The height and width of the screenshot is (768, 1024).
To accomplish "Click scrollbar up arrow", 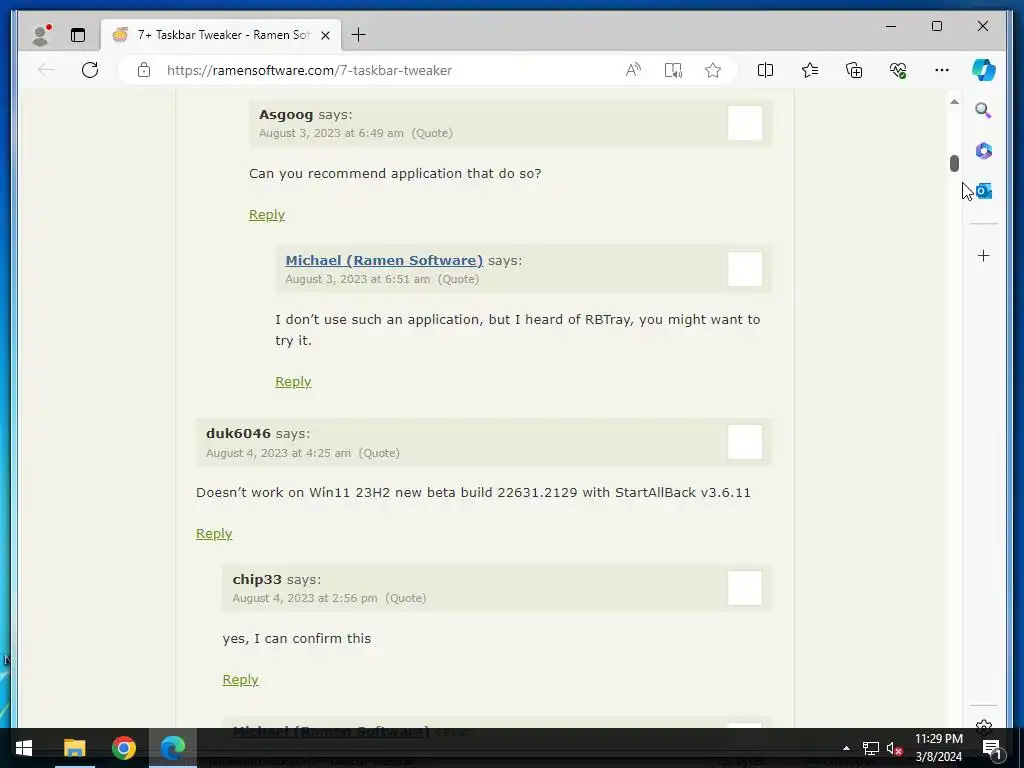I will click(x=954, y=101).
